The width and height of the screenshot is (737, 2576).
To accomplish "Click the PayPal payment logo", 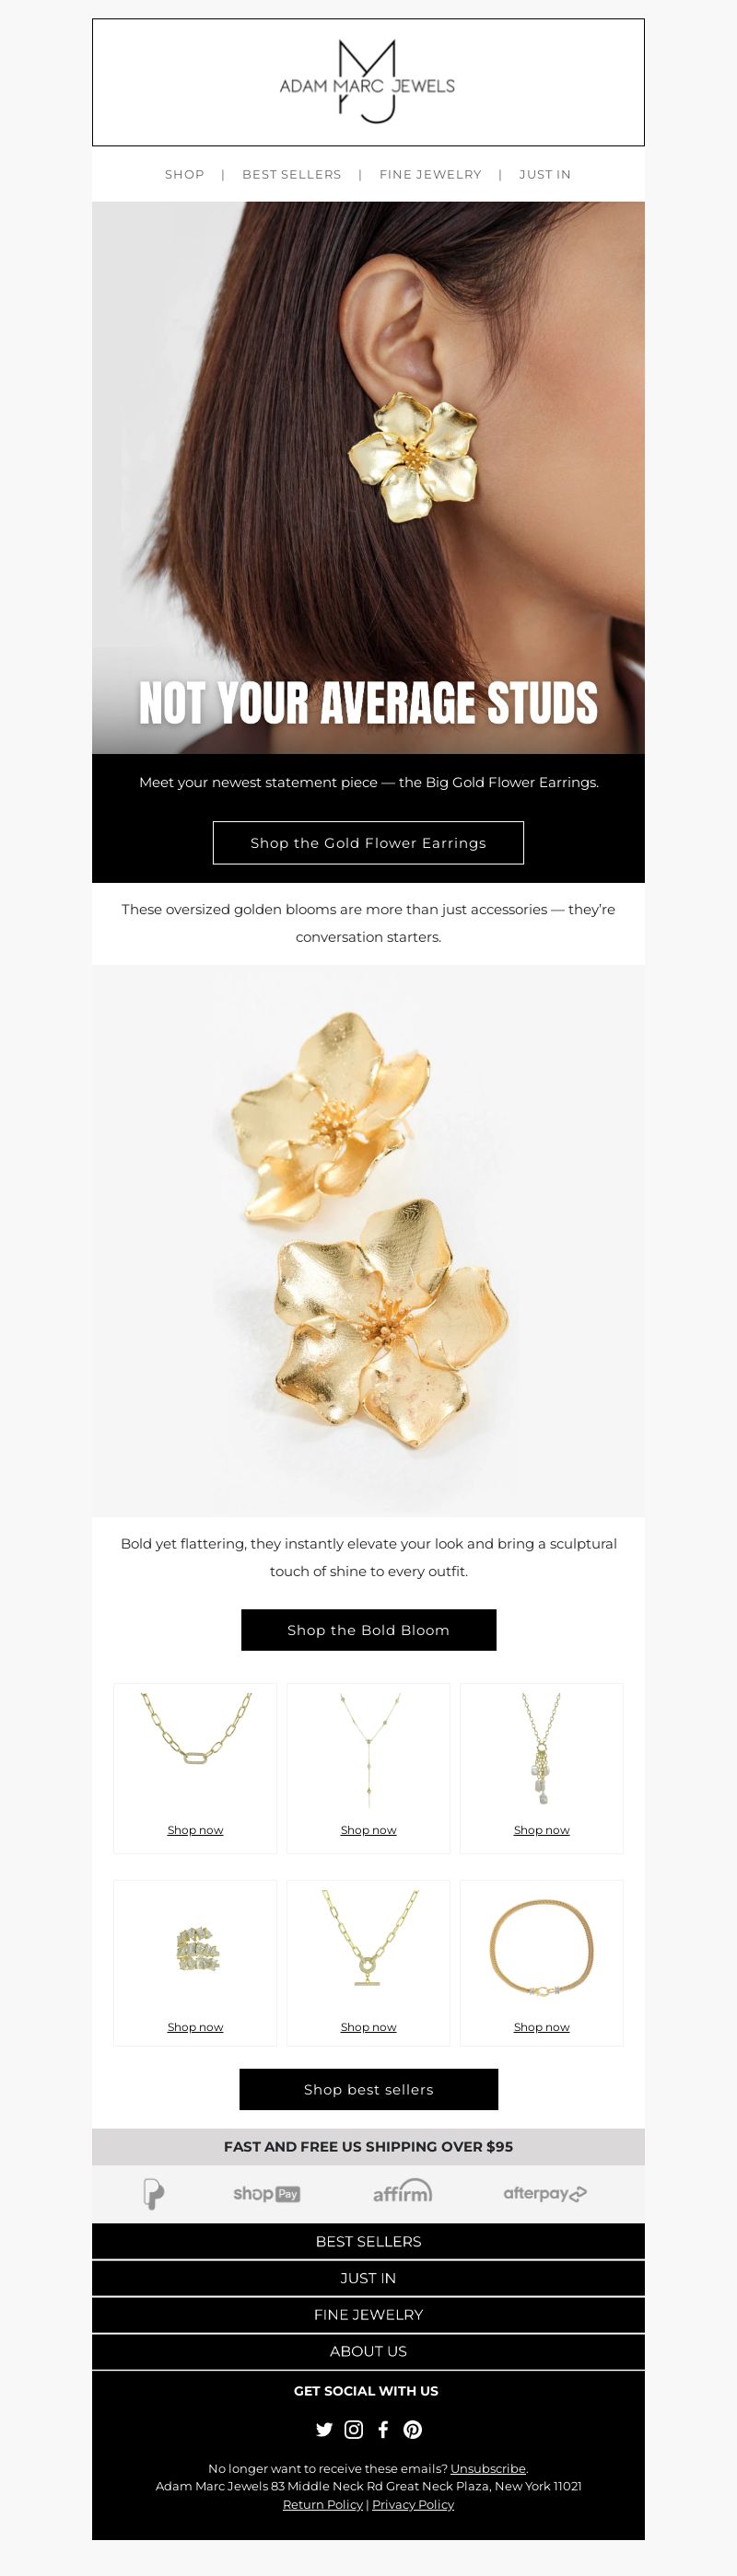I will [x=153, y=2193].
